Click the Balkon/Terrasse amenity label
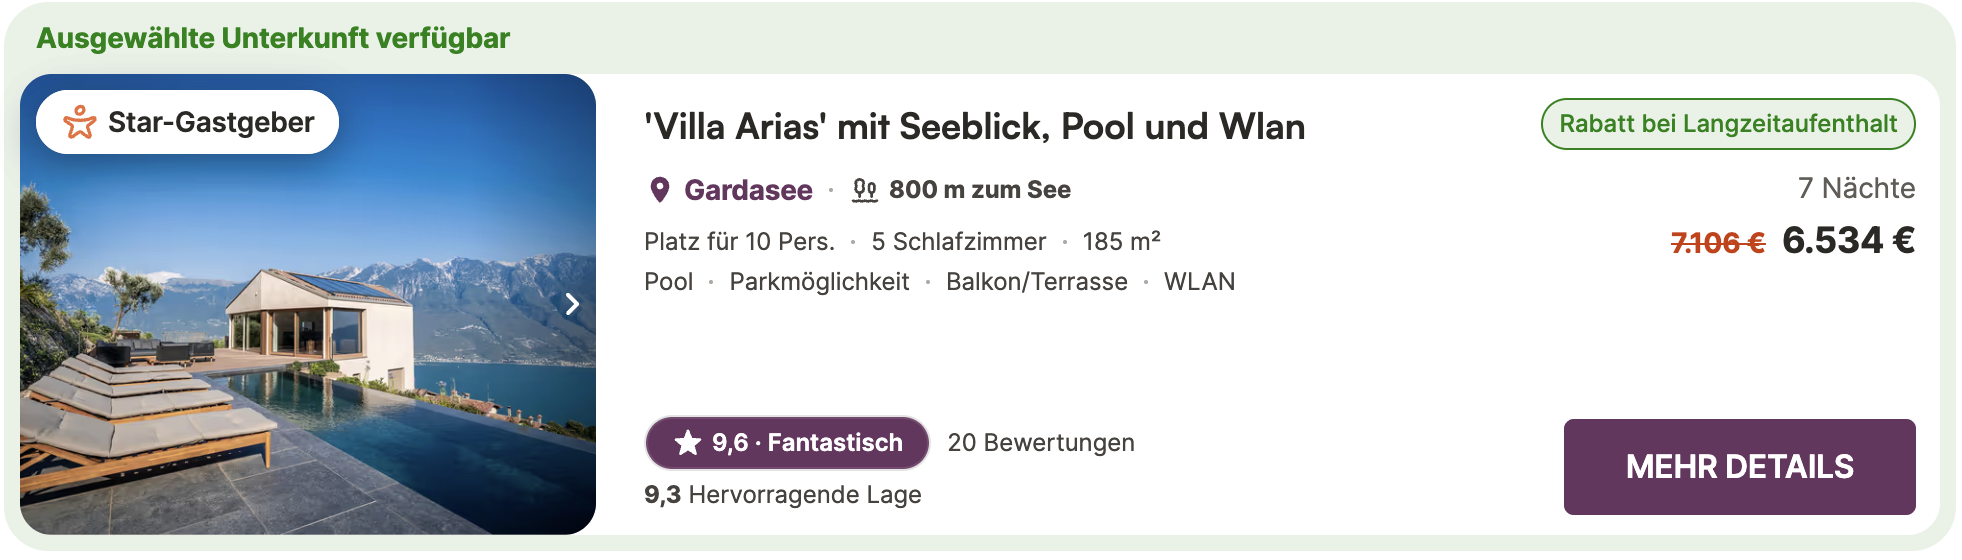Screen dimensions: 1962x560 pyautogui.click(x=1036, y=282)
